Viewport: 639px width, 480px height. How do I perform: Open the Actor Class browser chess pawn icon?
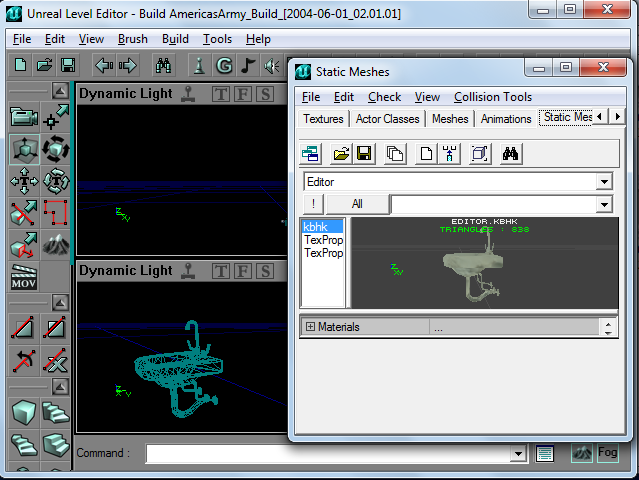(x=199, y=65)
